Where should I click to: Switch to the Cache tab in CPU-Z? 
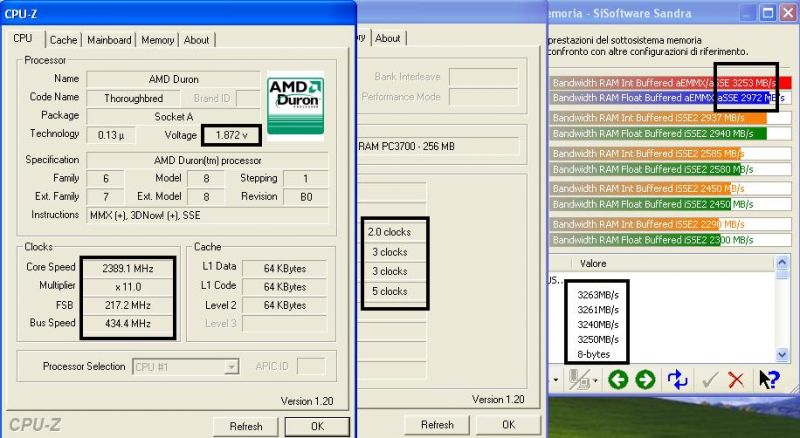tap(63, 40)
